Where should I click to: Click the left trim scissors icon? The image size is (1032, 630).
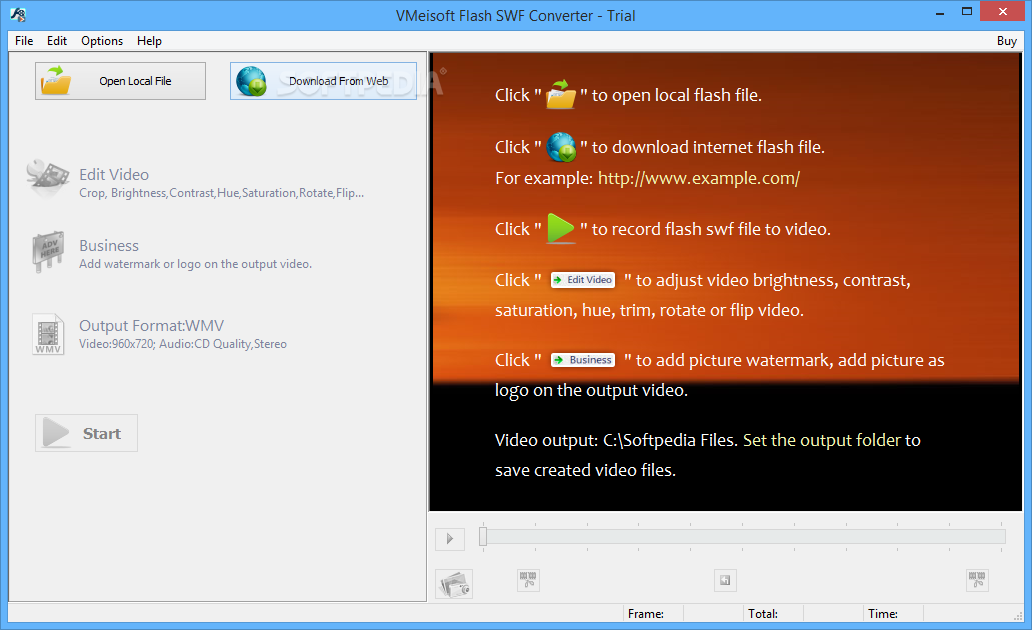(529, 580)
